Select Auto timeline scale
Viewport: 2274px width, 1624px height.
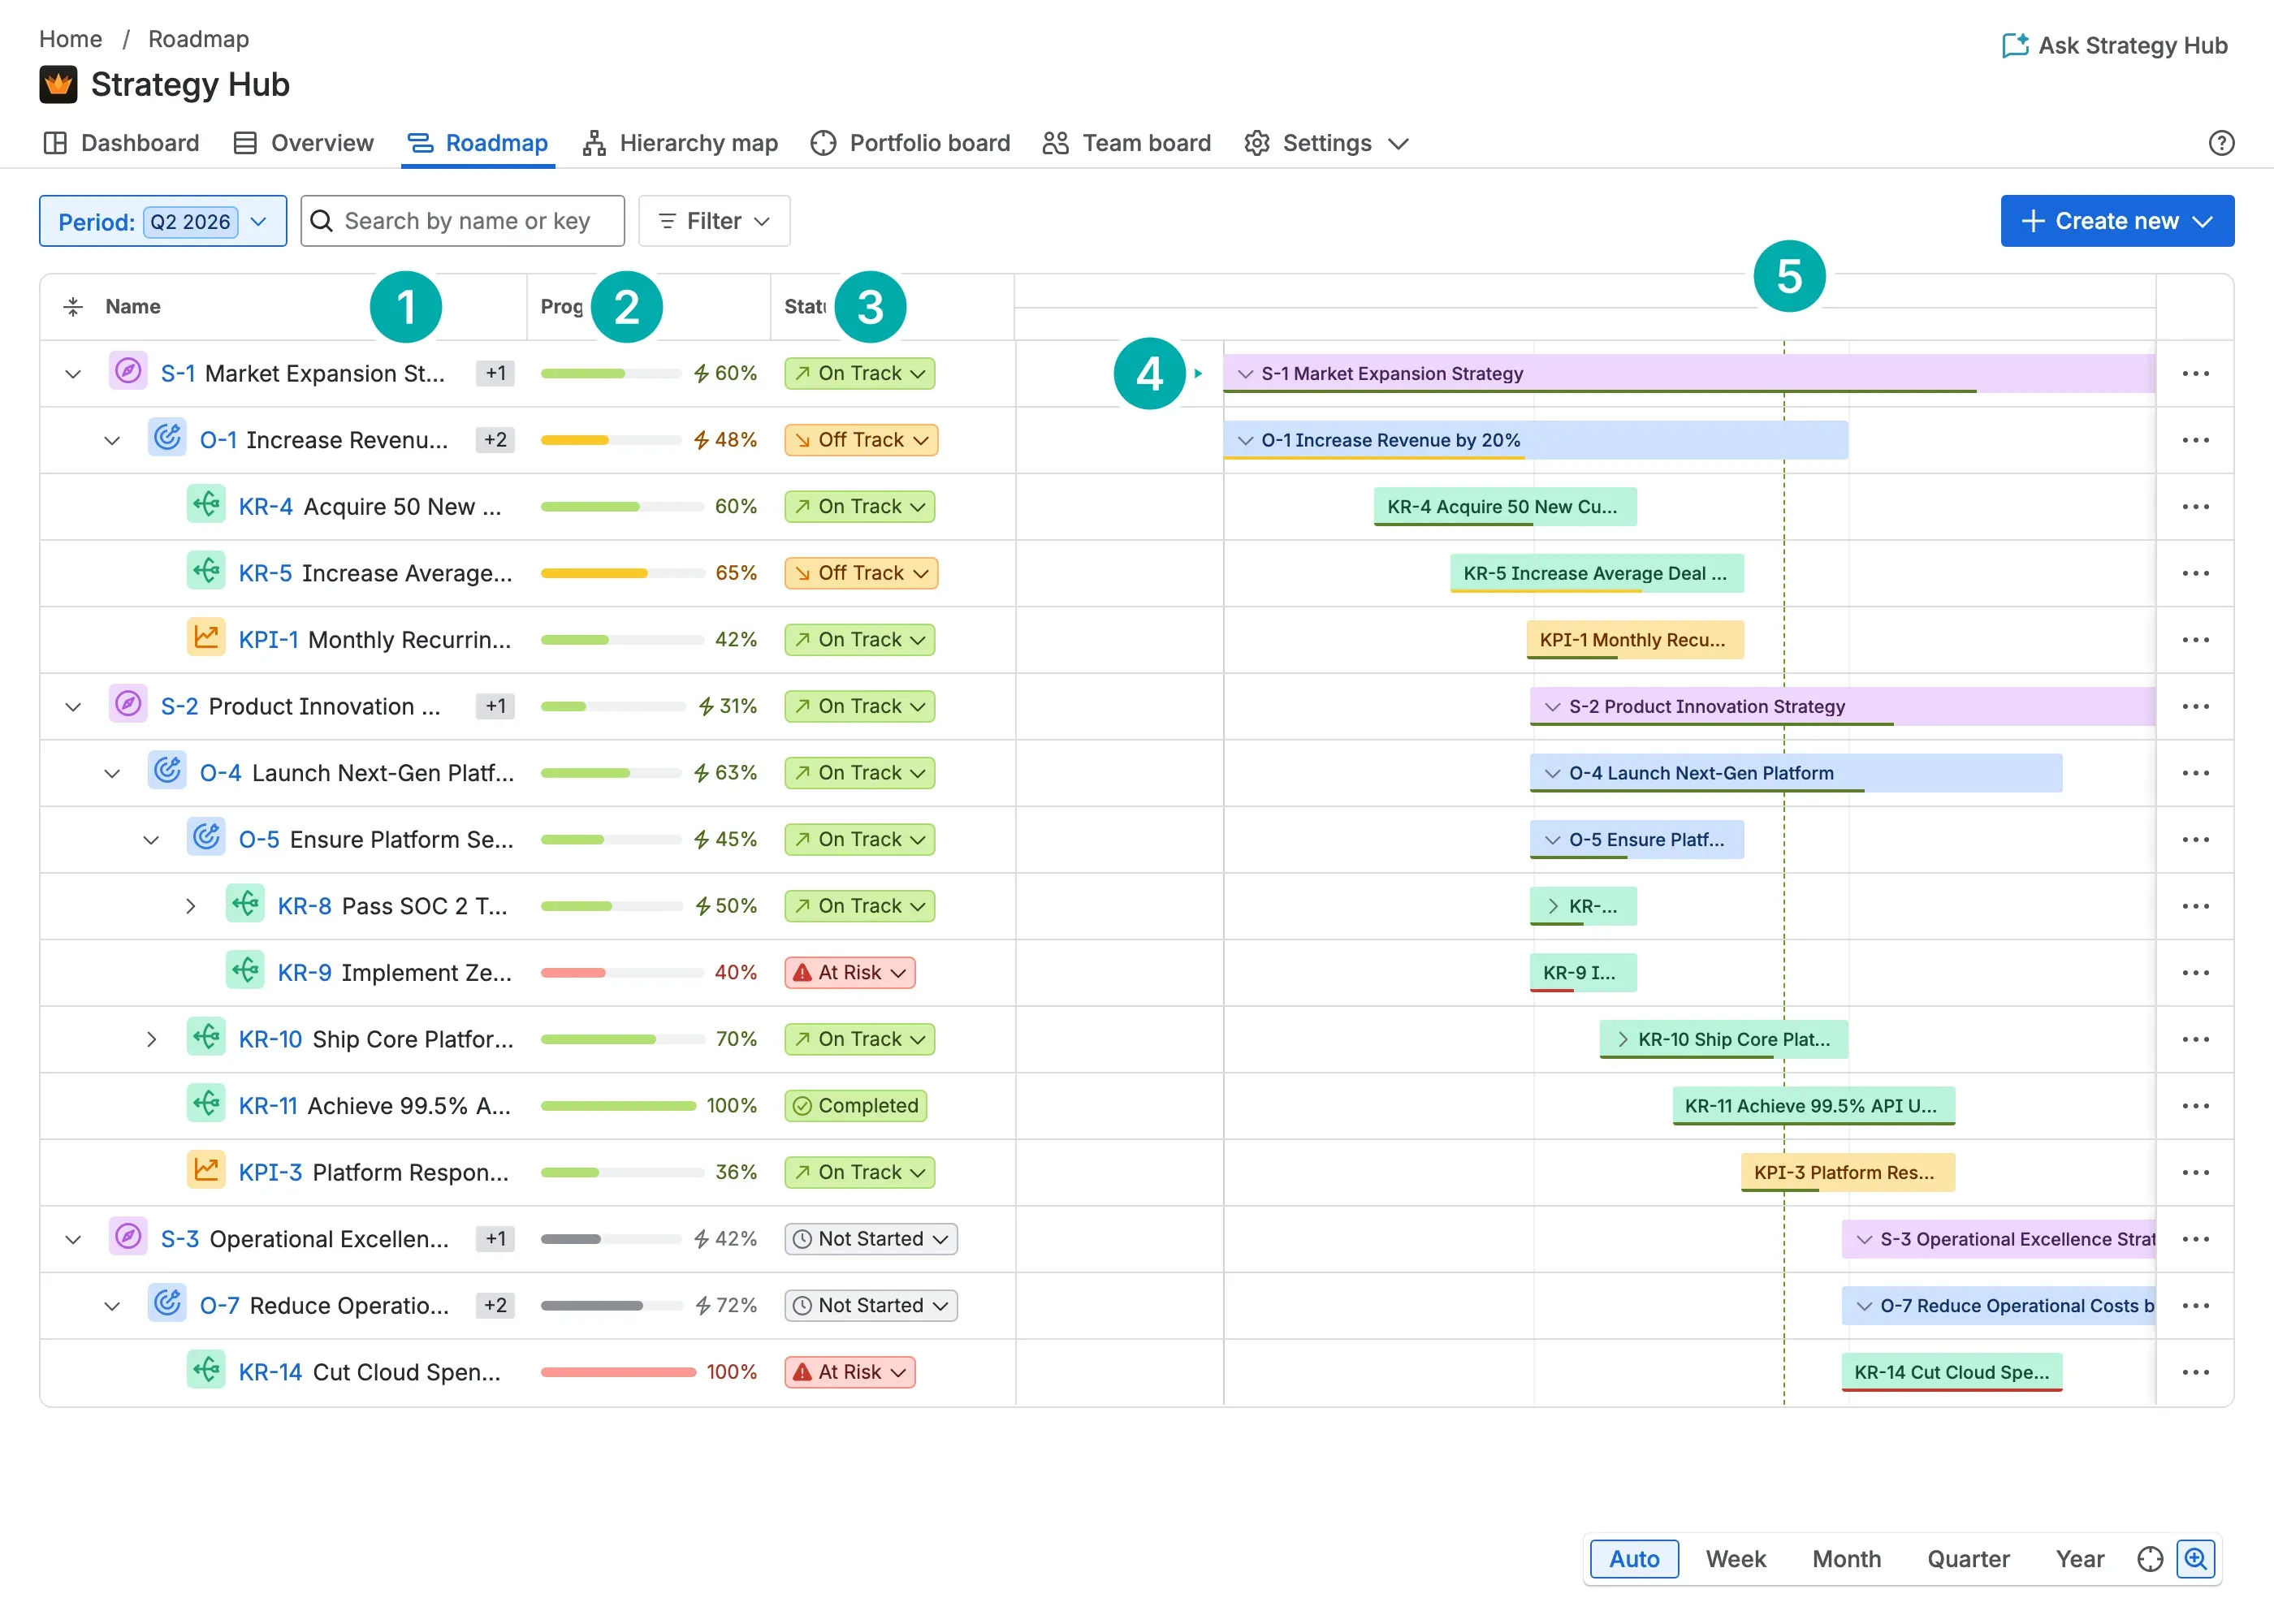tap(1634, 1559)
